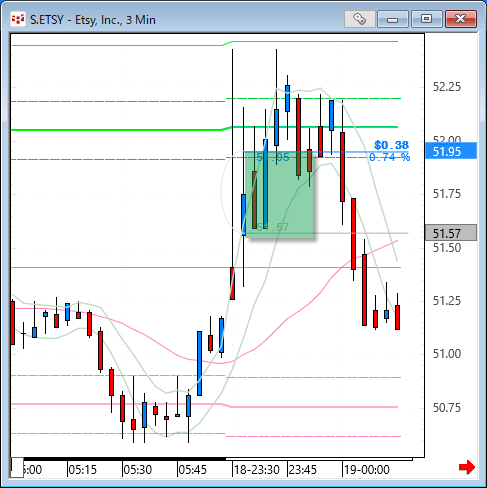Click the 19-00:00 time axis label
The width and height of the screenshot is (487, 488).
click(x=367, y=470)
